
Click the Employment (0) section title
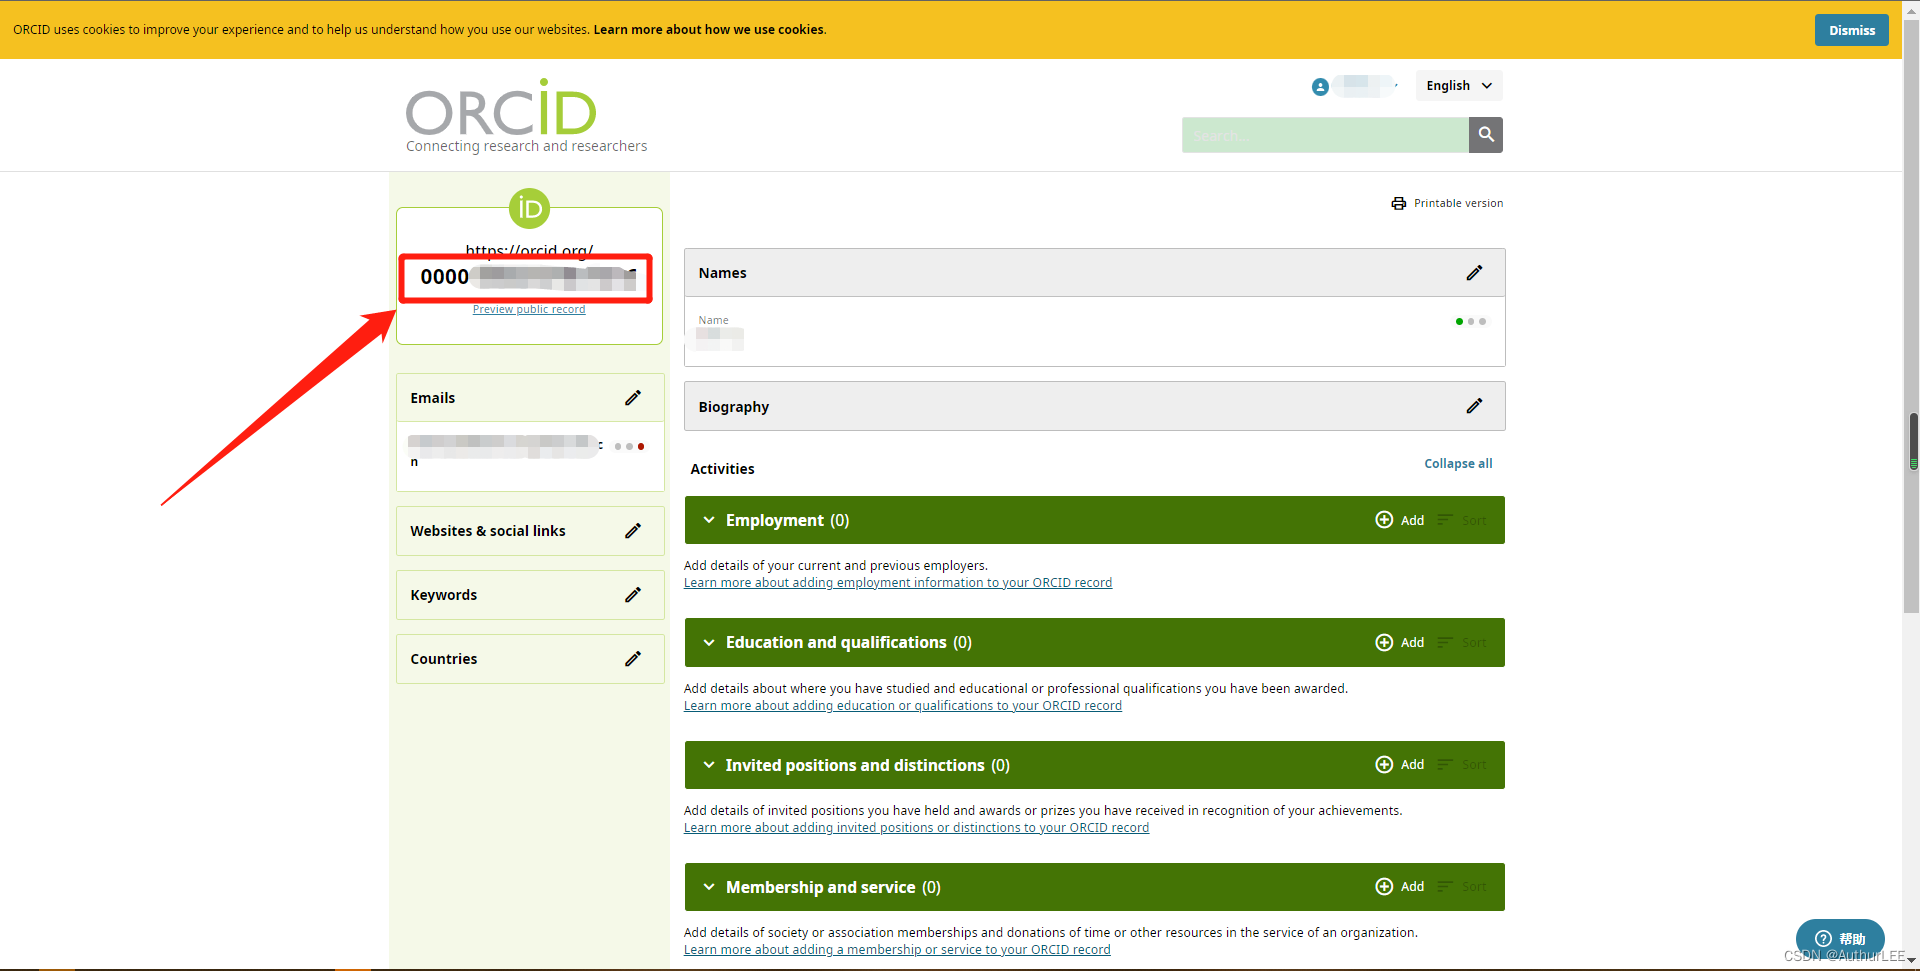coord(787,520)
